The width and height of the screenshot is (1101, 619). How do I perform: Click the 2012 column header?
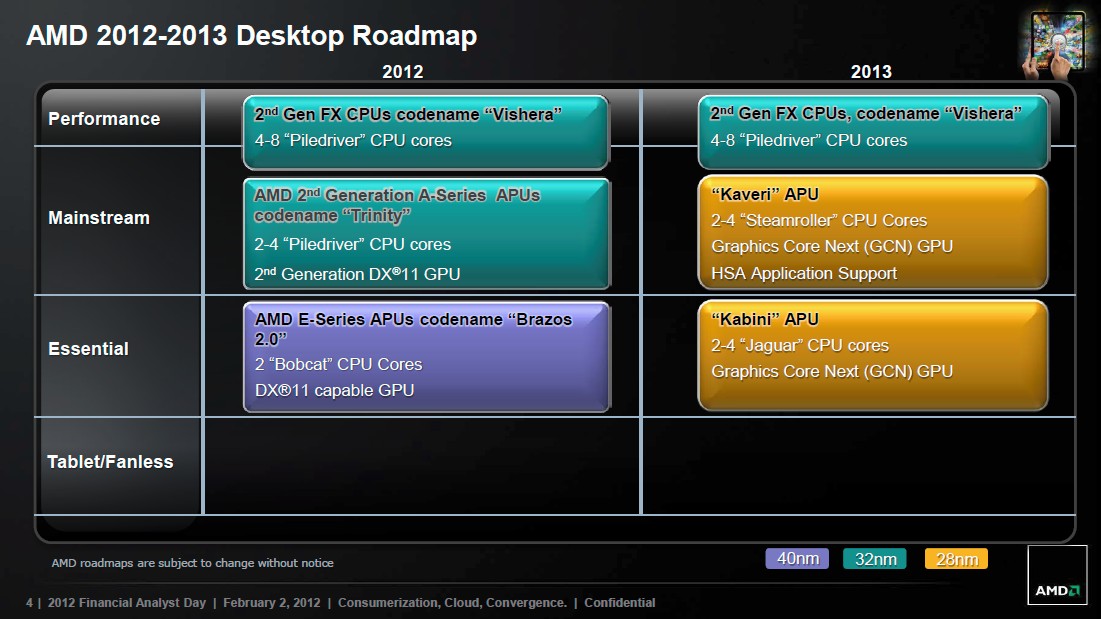[x=402, y=72]
